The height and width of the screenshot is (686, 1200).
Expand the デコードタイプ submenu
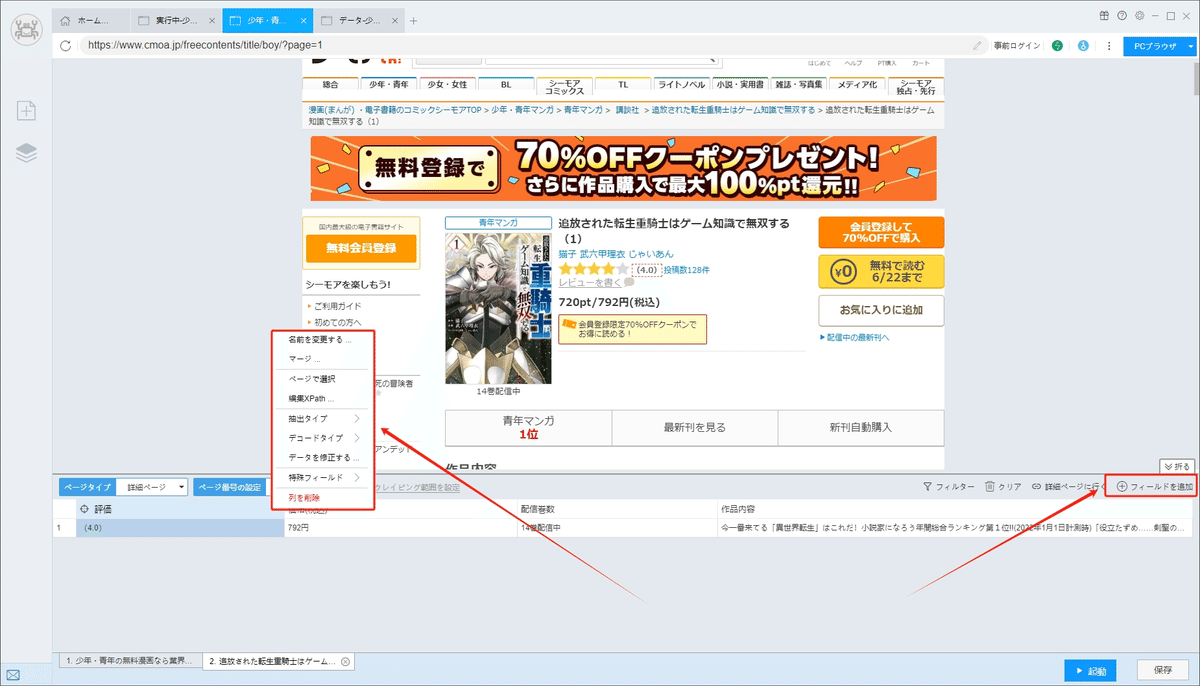323,438
